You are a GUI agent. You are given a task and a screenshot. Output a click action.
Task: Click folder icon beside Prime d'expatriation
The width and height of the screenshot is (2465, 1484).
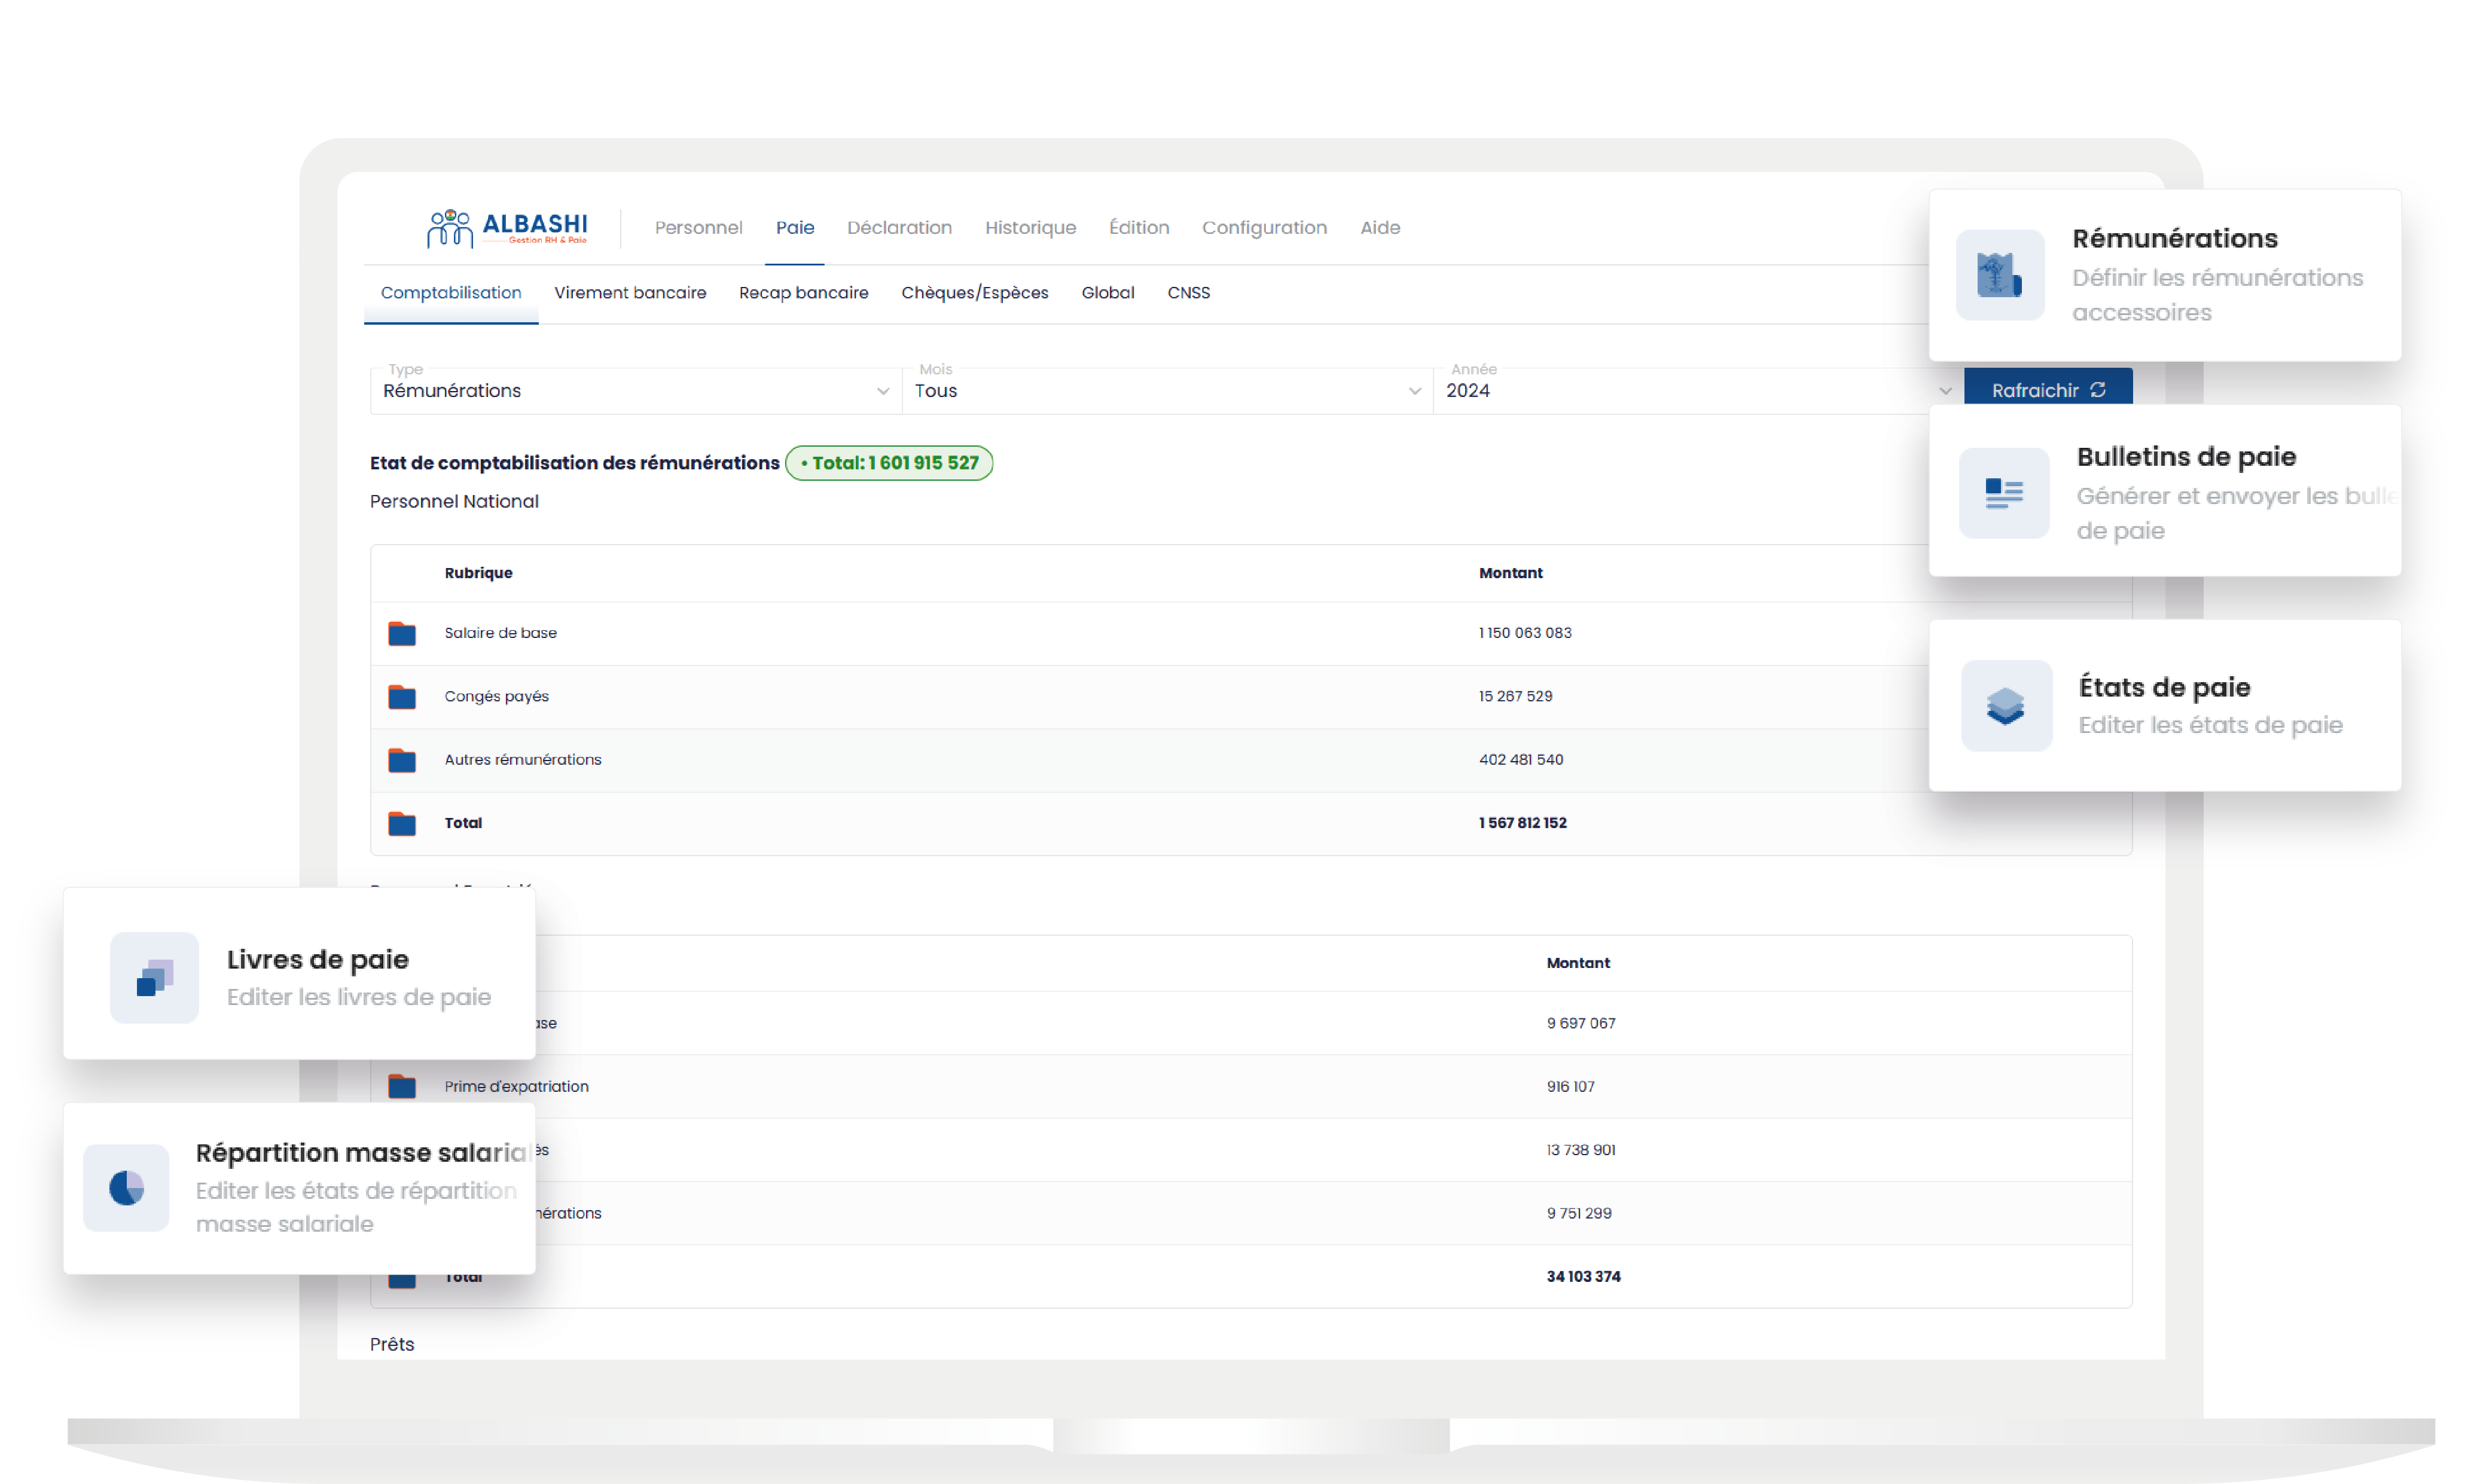point(402,1086)
